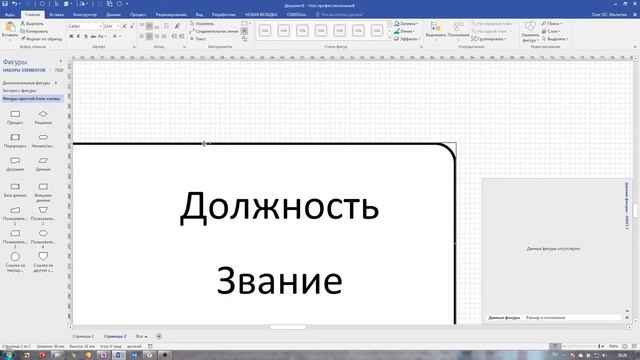
Task: Add a new page with plus button
Action: tap(159, 336)
